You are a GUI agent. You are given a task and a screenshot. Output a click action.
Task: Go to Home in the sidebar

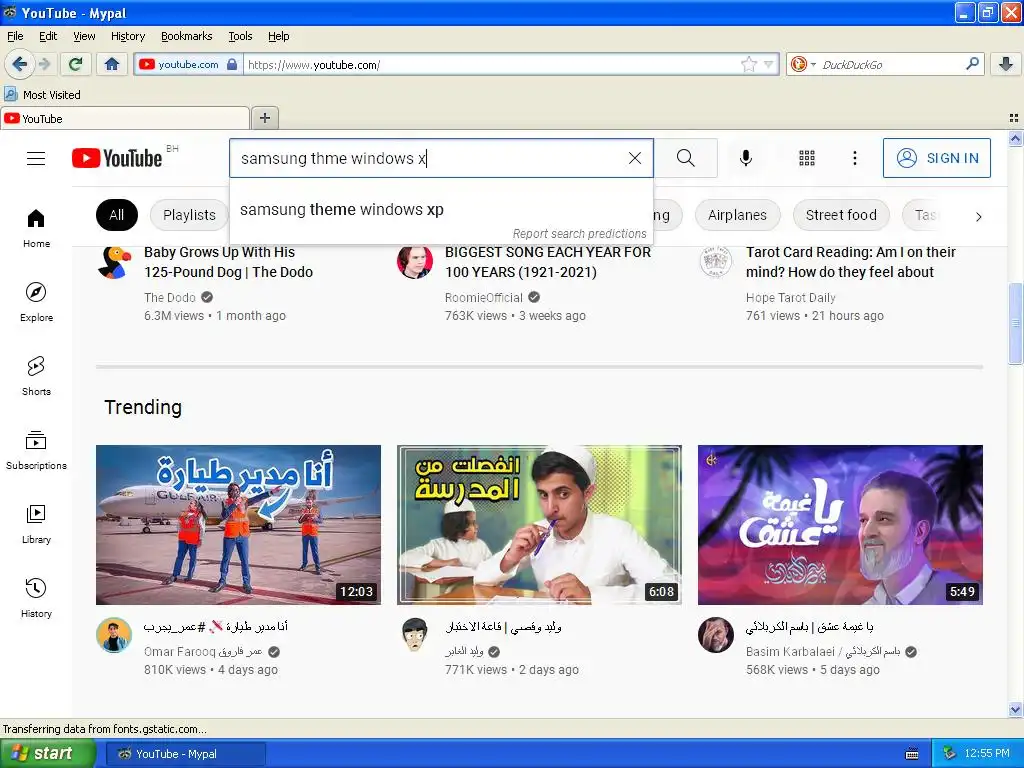36,229
